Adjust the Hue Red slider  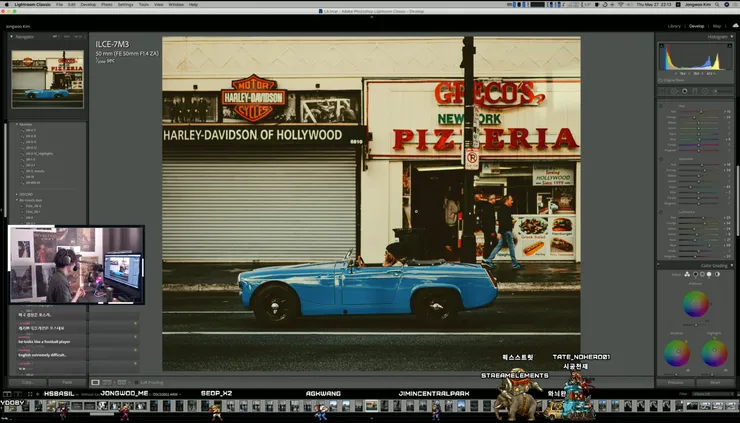click(701, 112)
